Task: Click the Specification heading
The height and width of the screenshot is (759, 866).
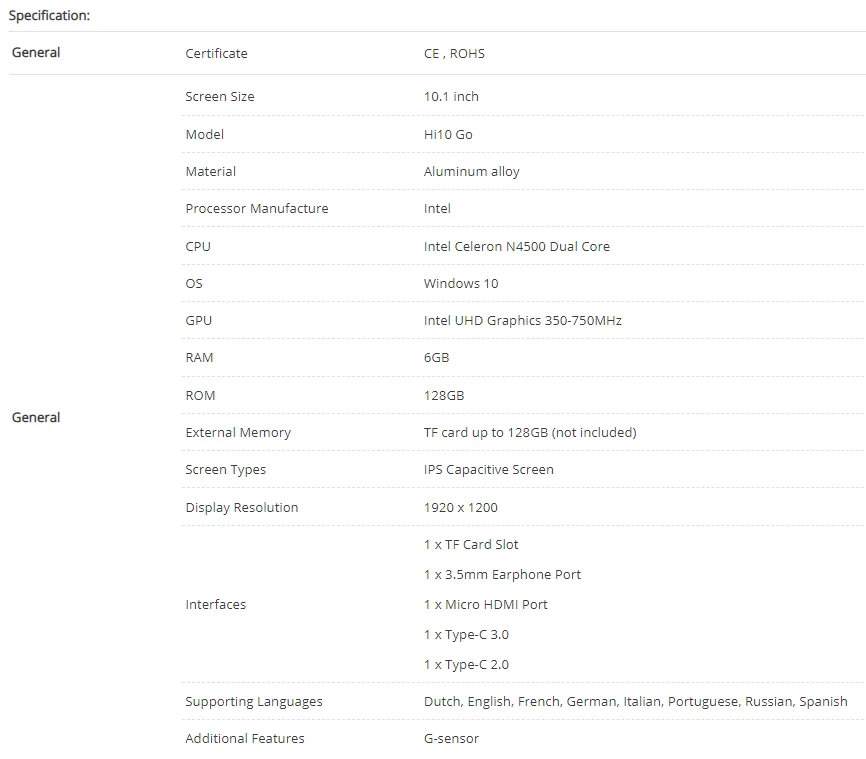Action: (48, 16)
